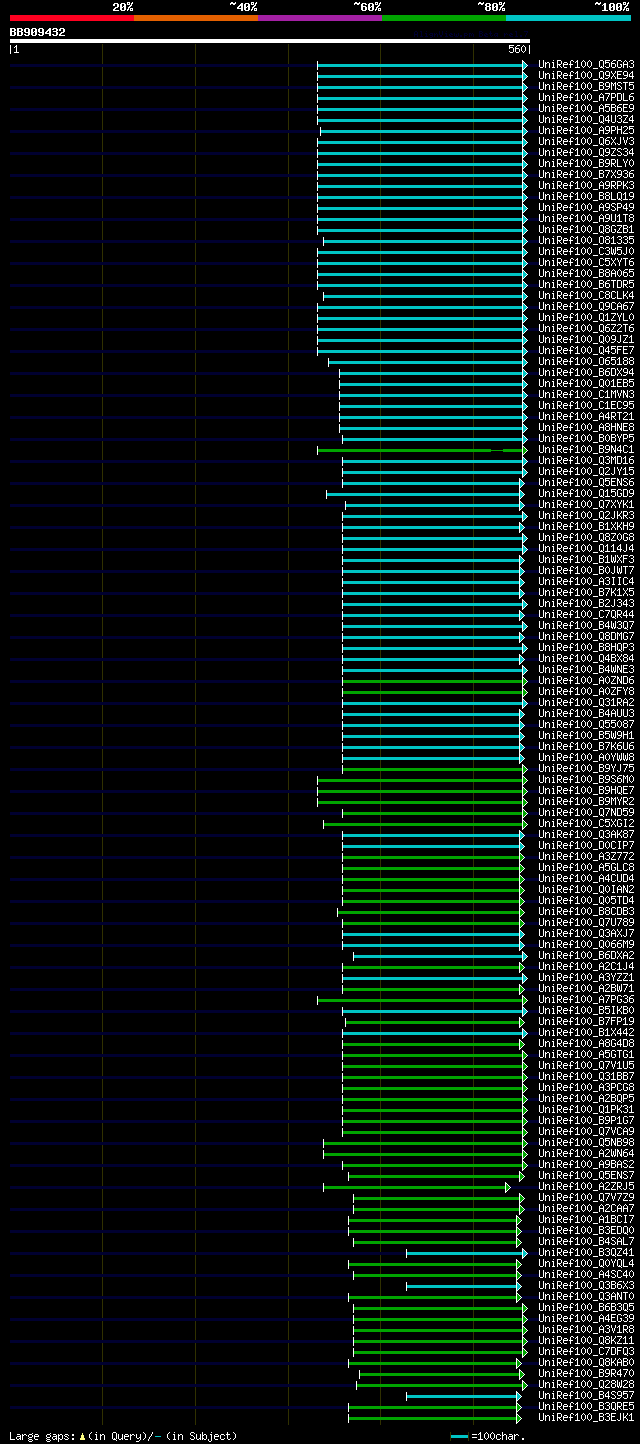Viewport: 640px width, 1444px height.
Task: Choose hit label UniRef100_Q3B6X3
Action: (586, 1286)
